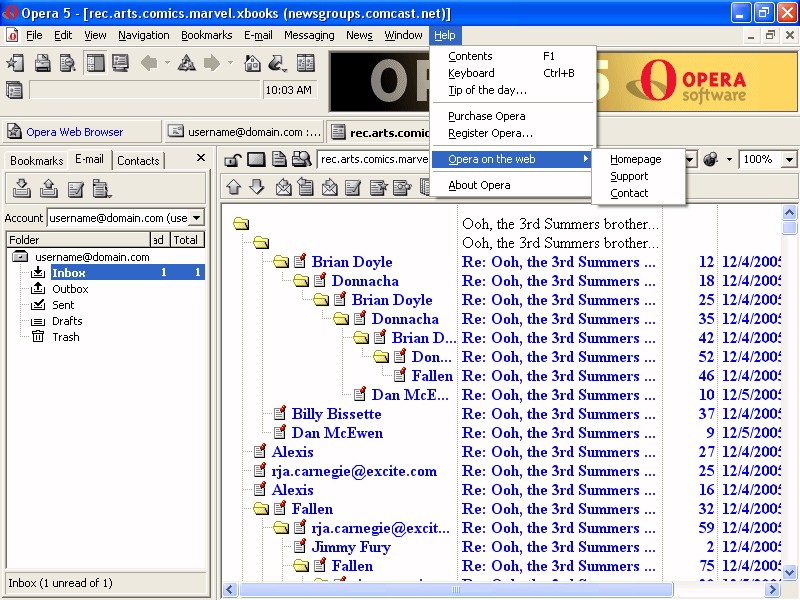Image resolution: width=800 pixels, height=600 pixels.
Task: Open the folder-list dropdown icon in the E-mail panel
Action: pyautogui.click(x=102, y=188)
